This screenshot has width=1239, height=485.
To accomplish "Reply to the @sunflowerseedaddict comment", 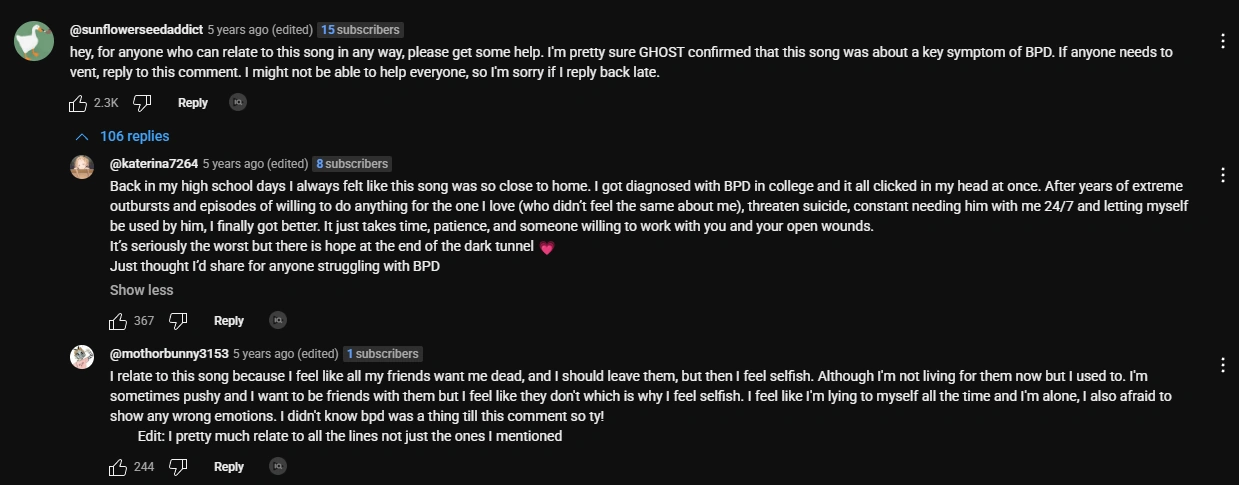I will pyautogui.click(x=193, y=102).
